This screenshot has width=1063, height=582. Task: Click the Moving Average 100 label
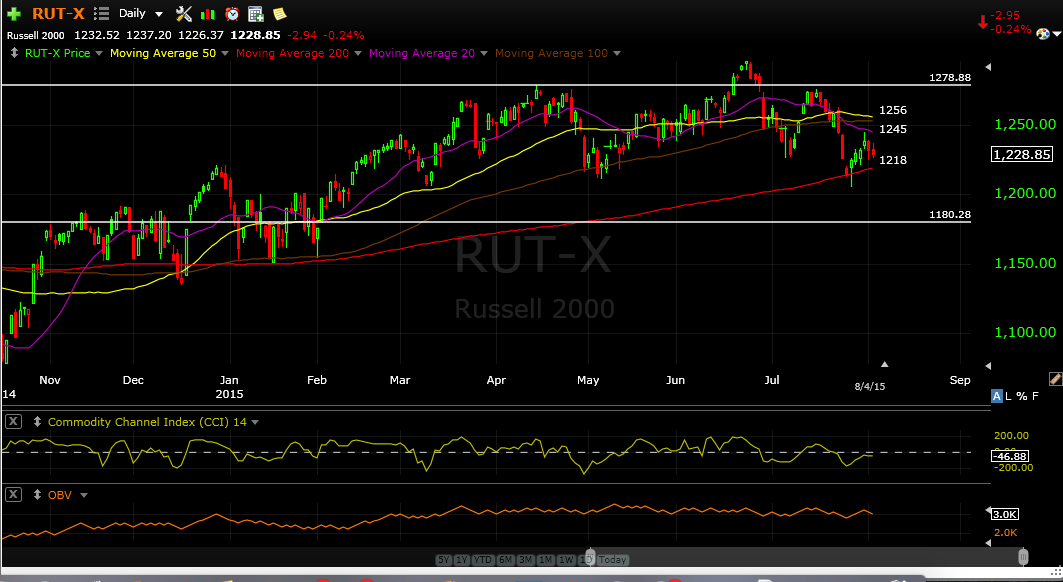click(551, 53)
